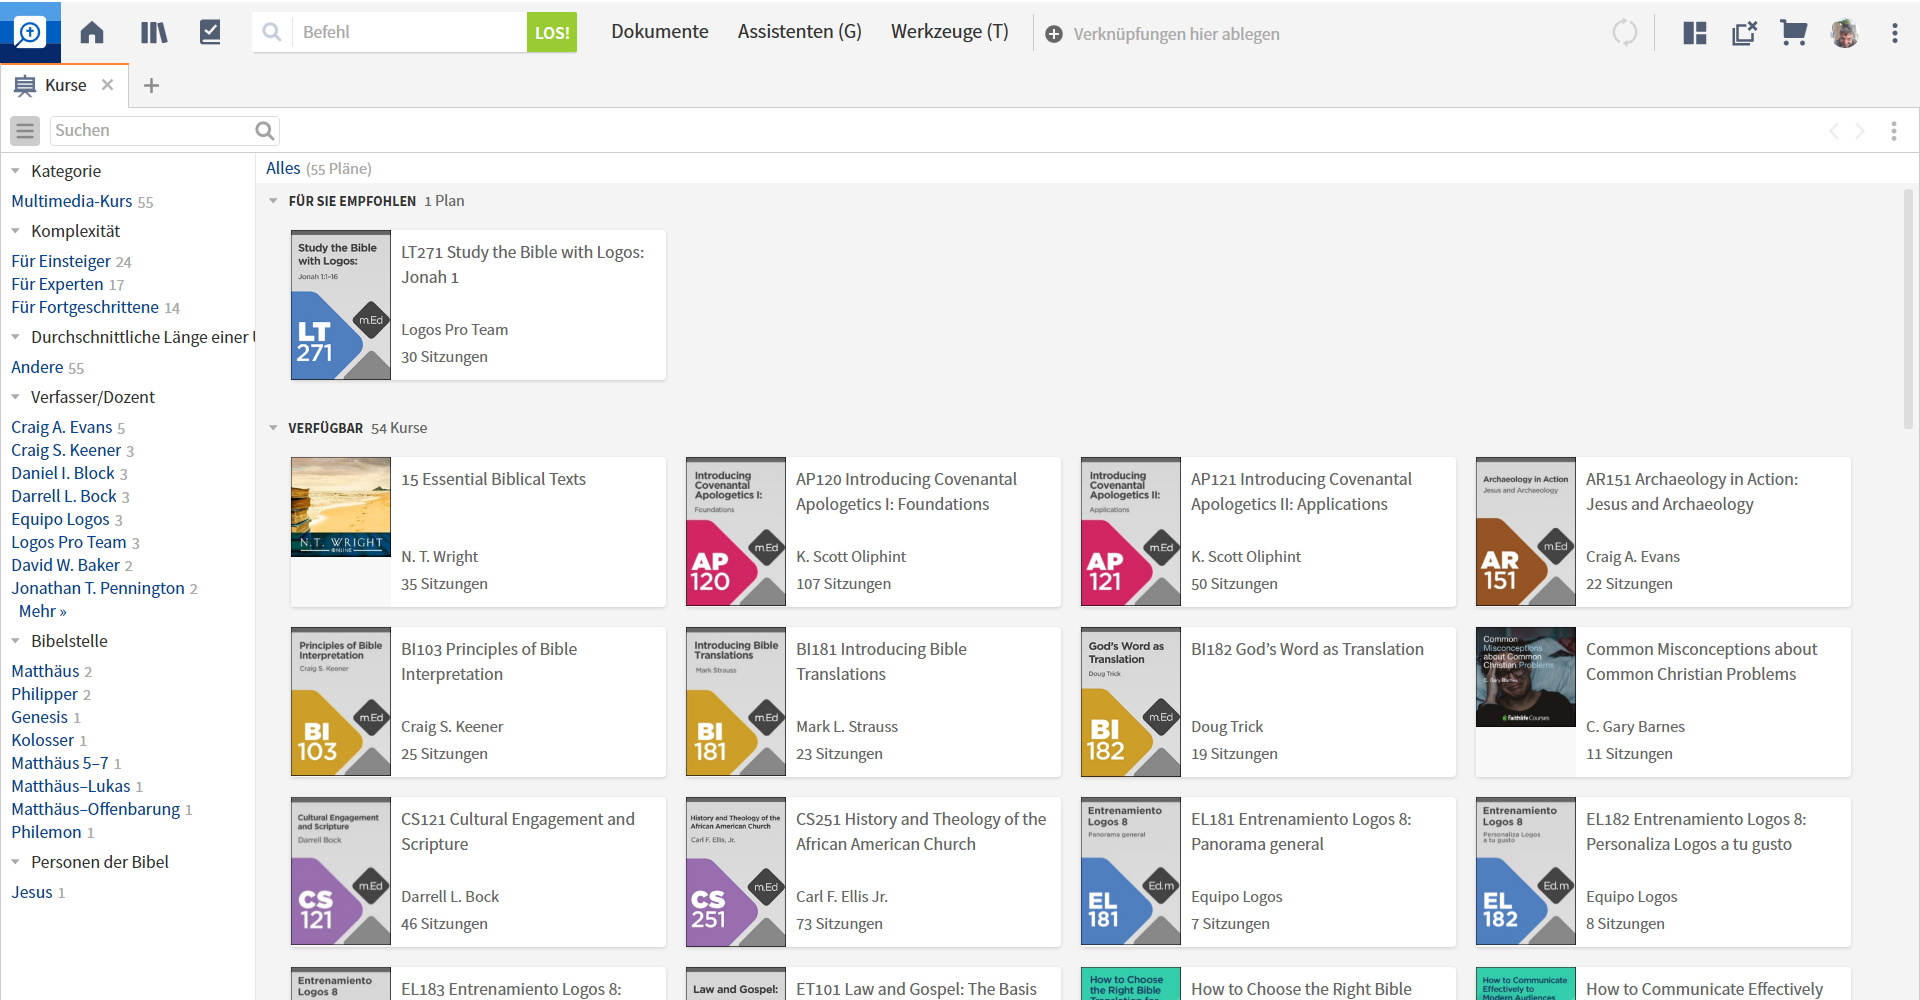
Task: Go to the Home page icon
Action: pyautogui.click(x=92, y=32)
